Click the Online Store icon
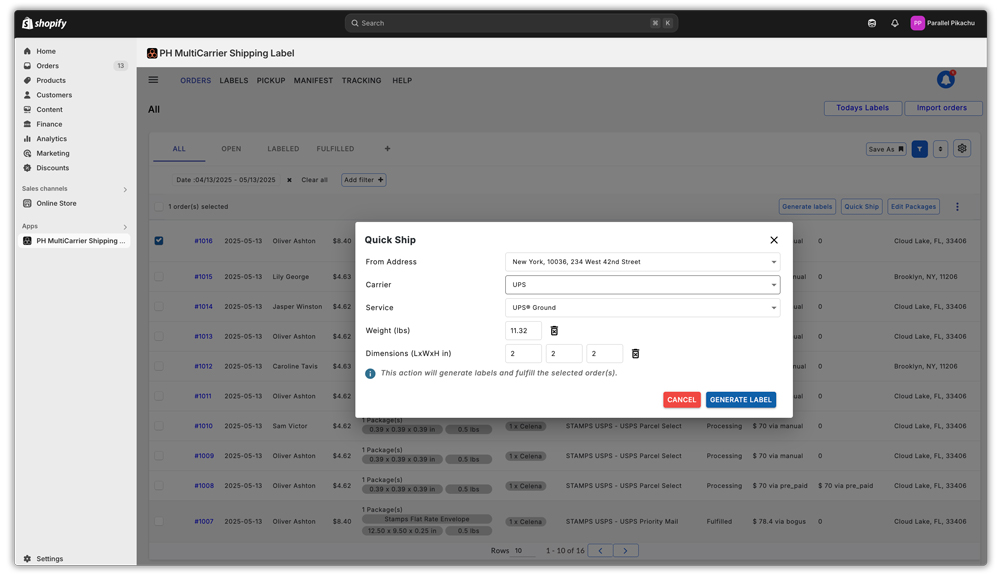Screen dimensions: 1000x578 (27, 204)
